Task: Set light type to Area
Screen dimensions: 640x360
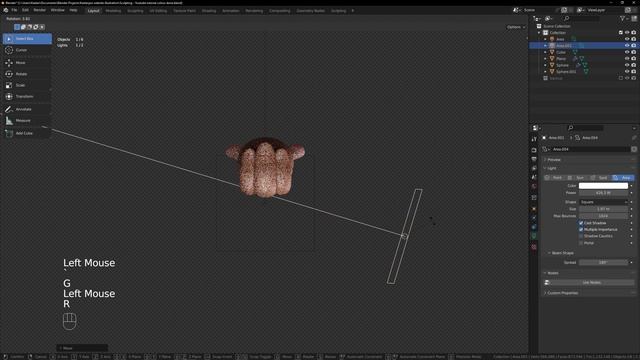Action: [623, 178]
